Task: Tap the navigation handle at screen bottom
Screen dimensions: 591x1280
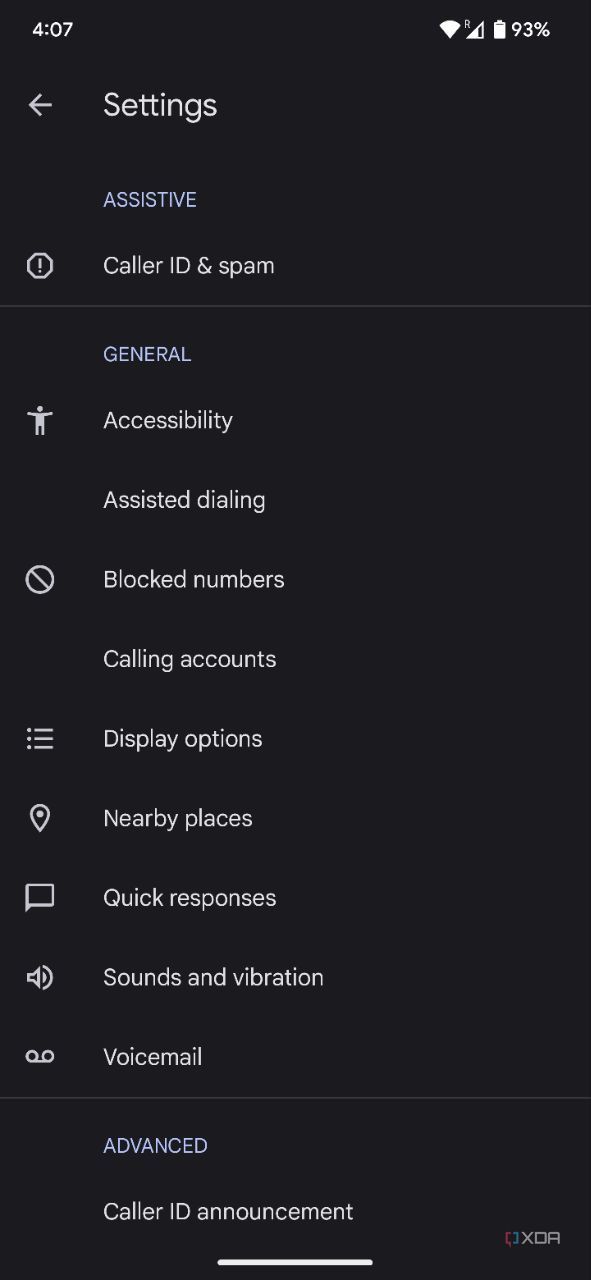Action: coord(295,1262)
